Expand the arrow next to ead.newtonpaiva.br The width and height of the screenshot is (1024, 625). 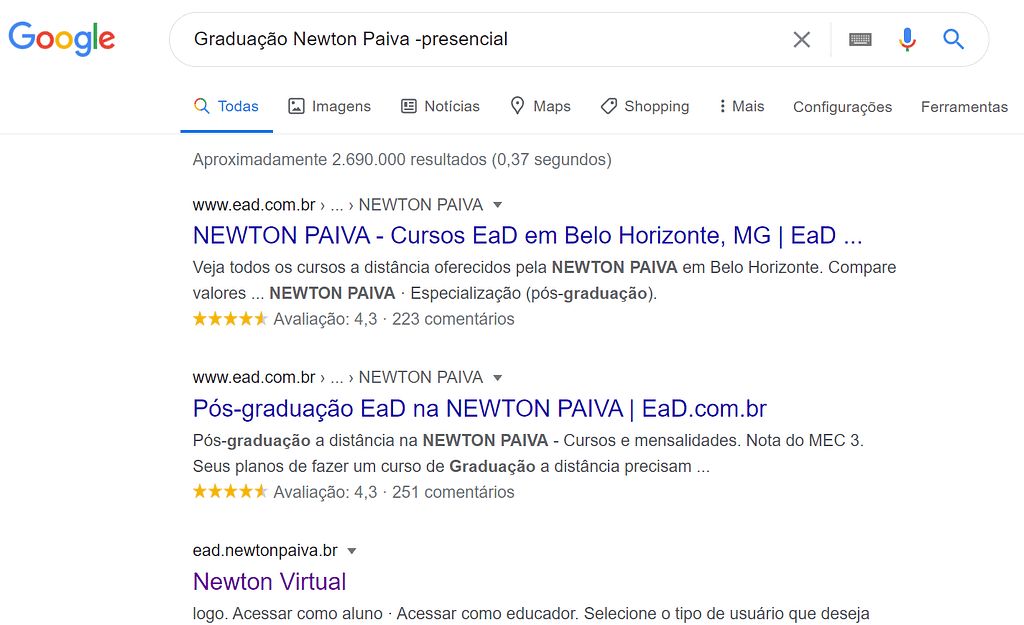click(352, 551)
